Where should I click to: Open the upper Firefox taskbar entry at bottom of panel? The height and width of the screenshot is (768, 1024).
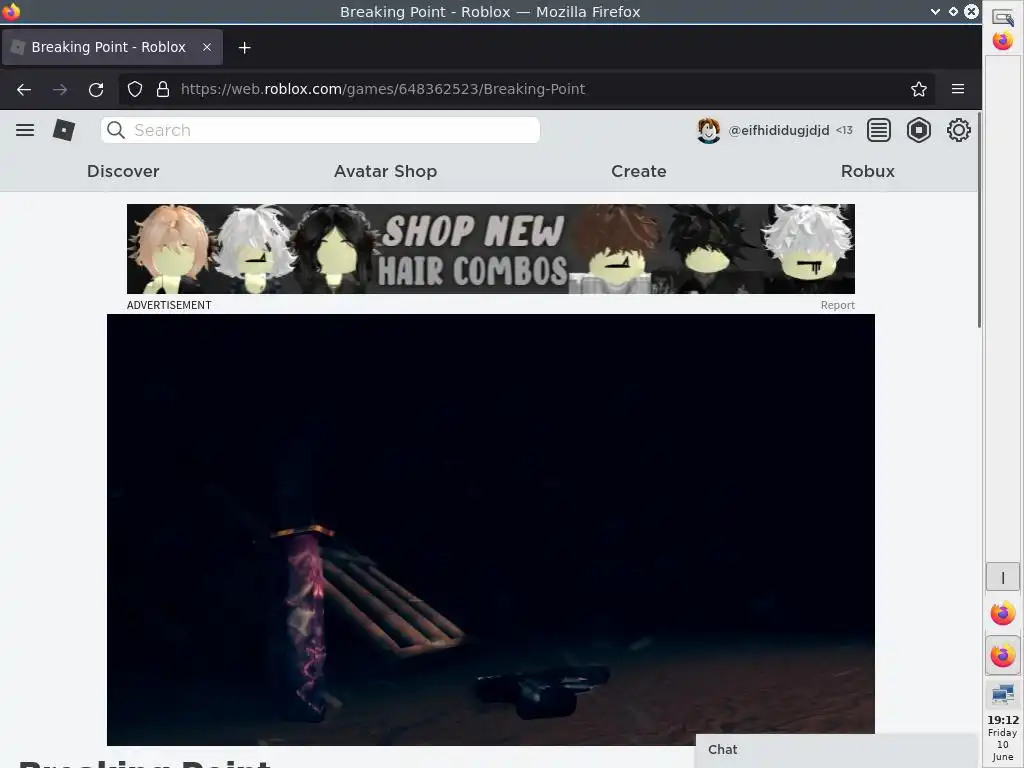1002,614
